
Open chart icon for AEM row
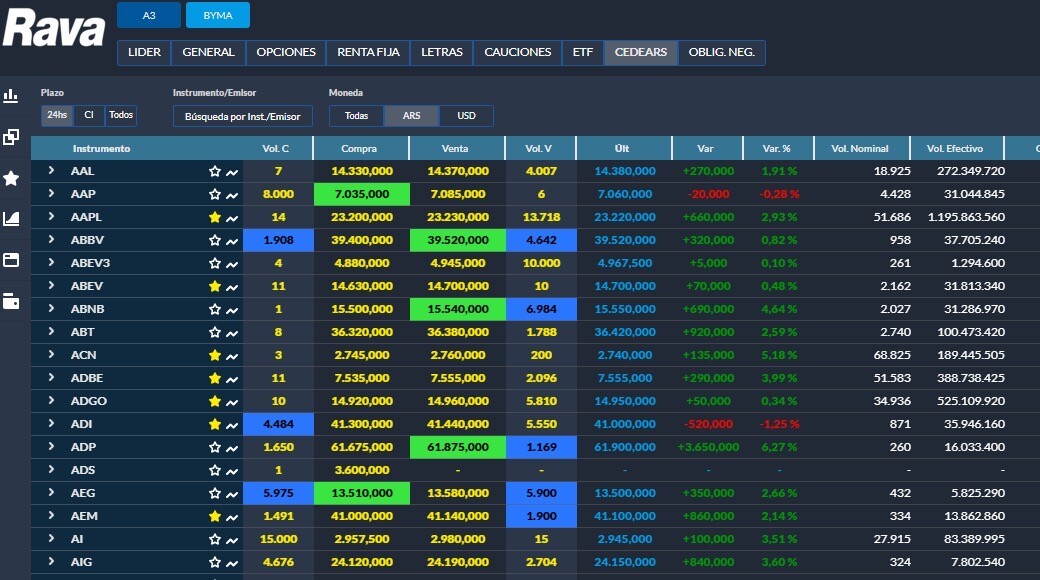pyautogui.click(x=231, y=517)
